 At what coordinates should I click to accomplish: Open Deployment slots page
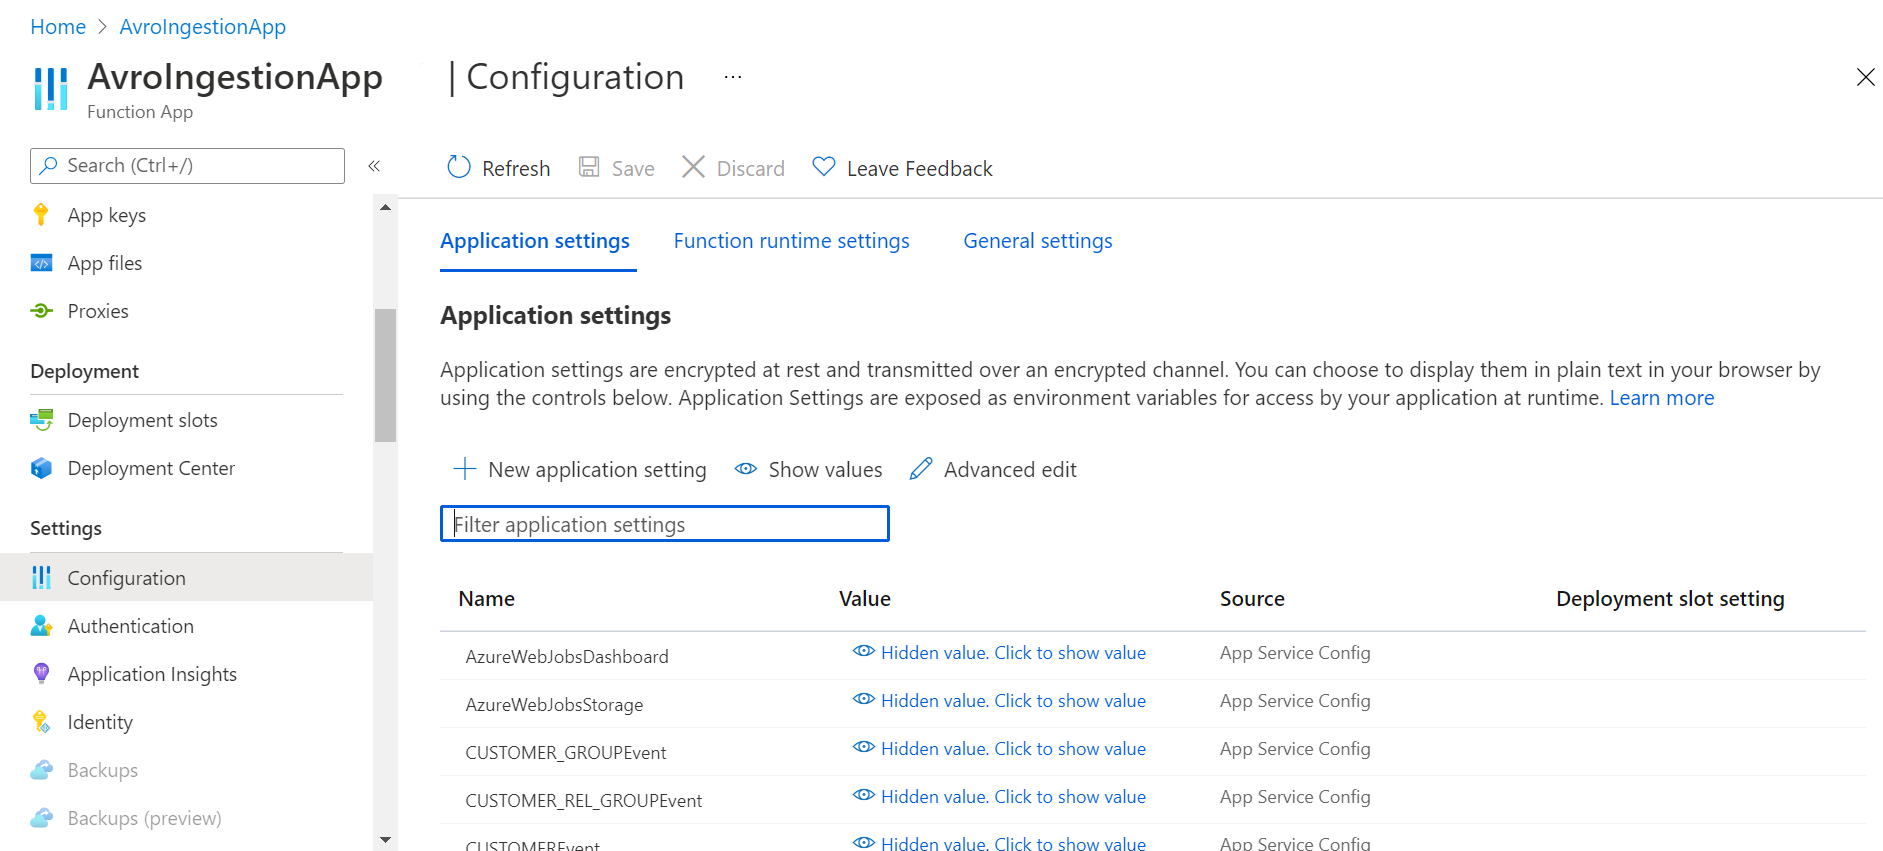click(142, 420)
